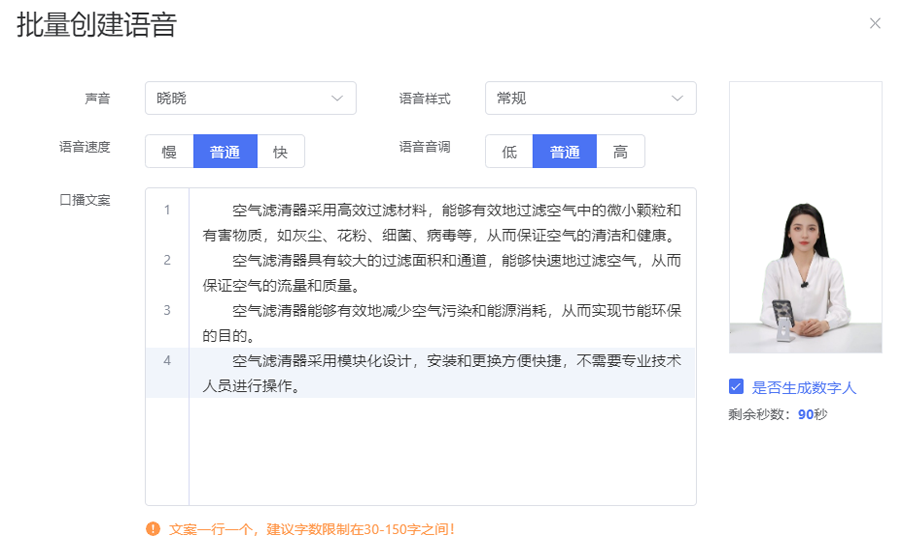This screenshot has height=546, width=900.
Task: Set 语音速度 to 快
Action: click(x=281, y=152)
